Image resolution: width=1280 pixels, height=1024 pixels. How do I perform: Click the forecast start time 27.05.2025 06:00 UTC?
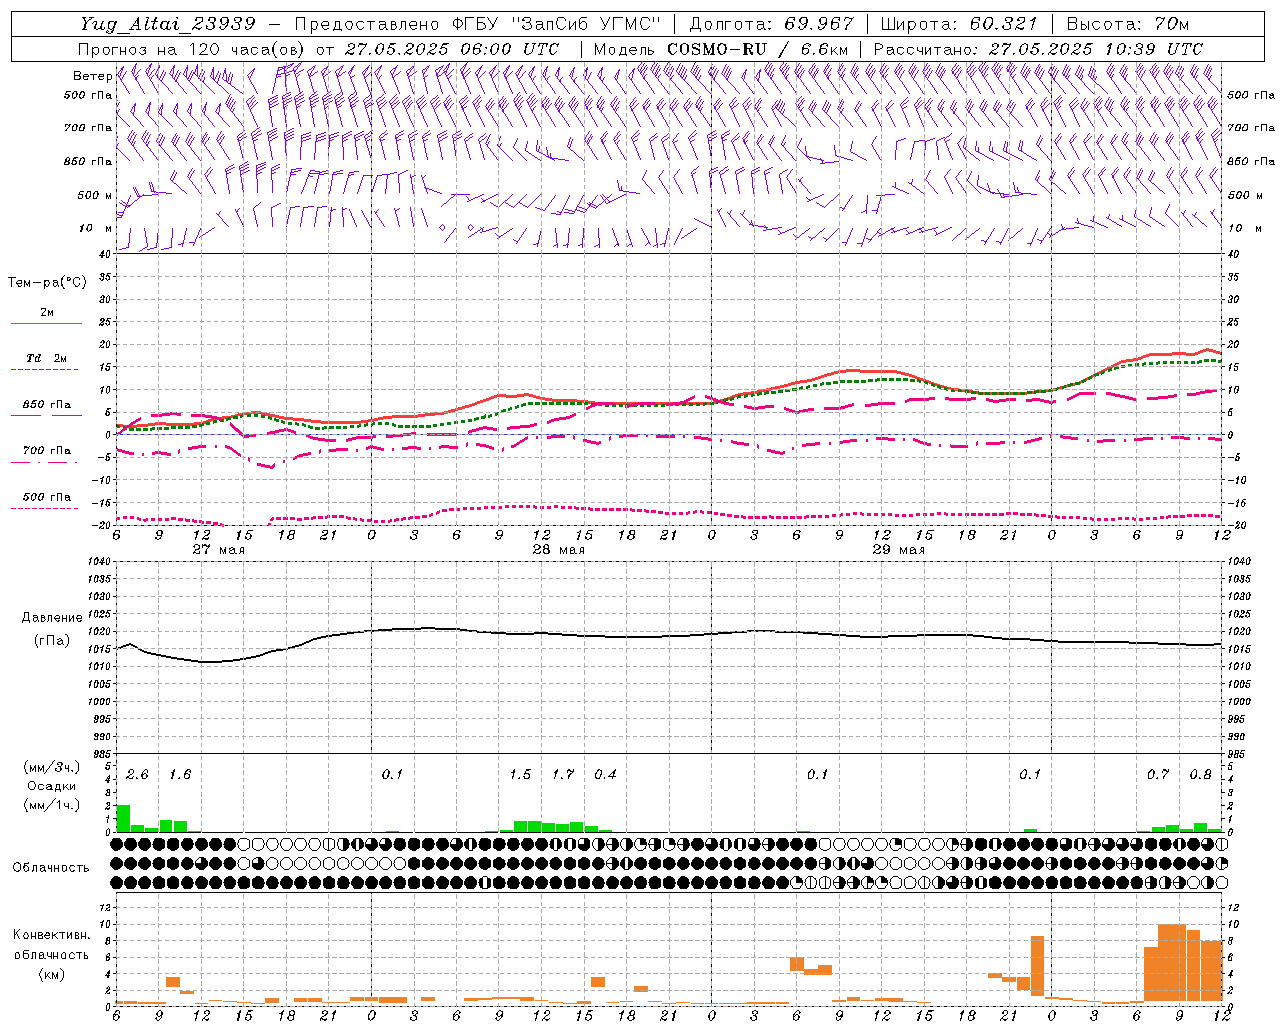tap(452, 49)
